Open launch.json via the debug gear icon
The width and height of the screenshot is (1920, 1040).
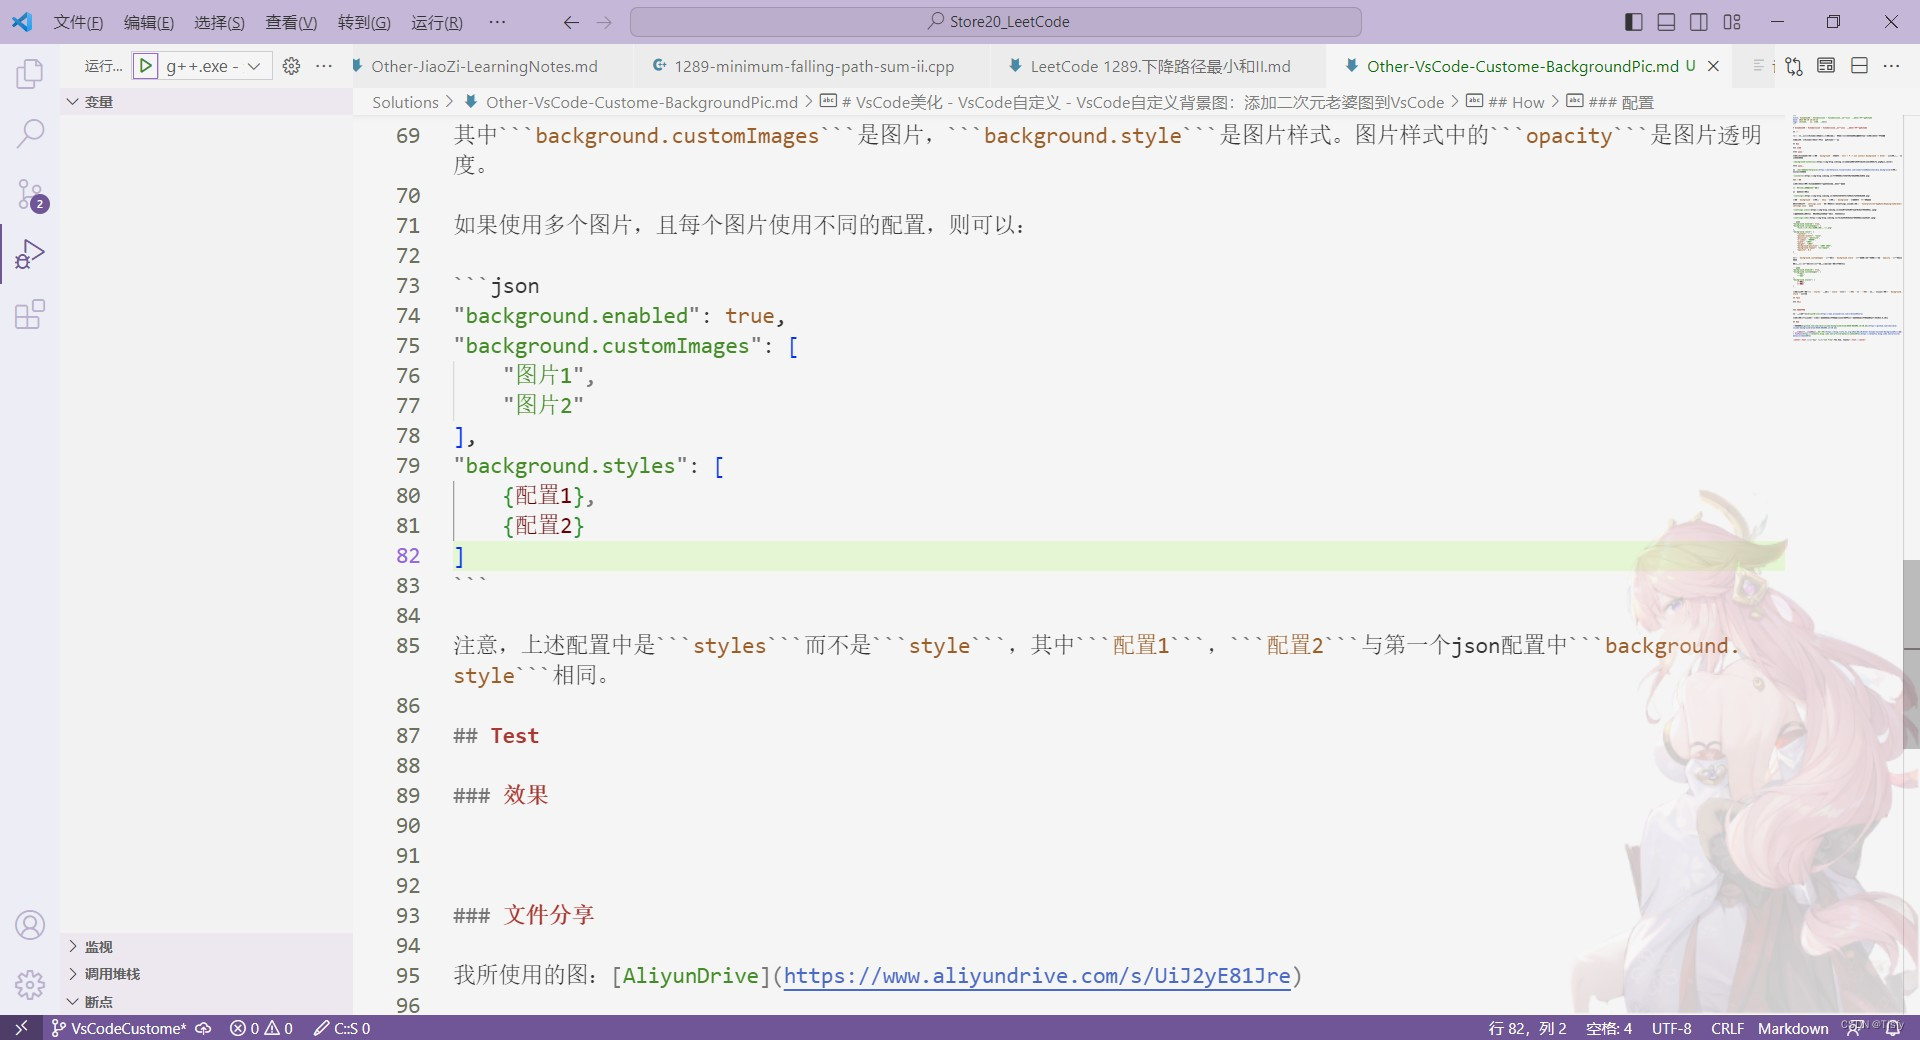pos(291,66)
